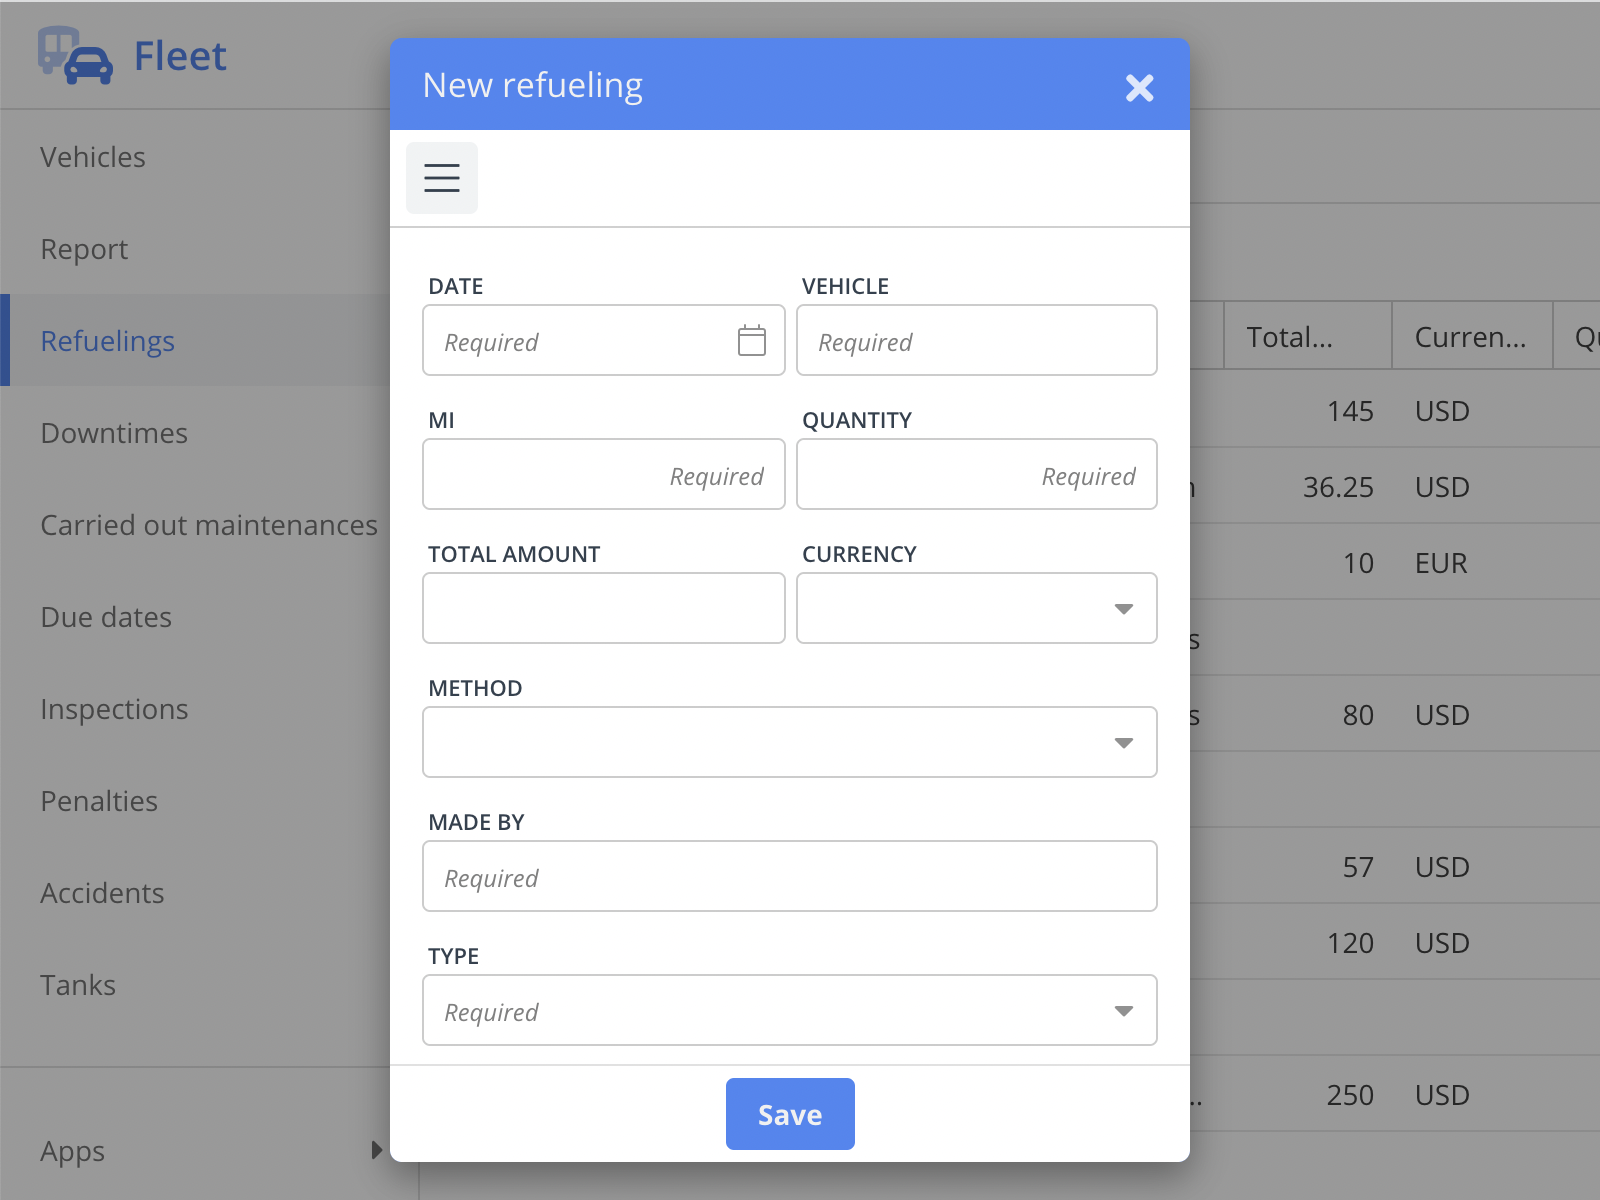The height and width of the screenshot is (1200, 1600).
Task: Click the Fleet logo icon
Action: click(75, 56)
